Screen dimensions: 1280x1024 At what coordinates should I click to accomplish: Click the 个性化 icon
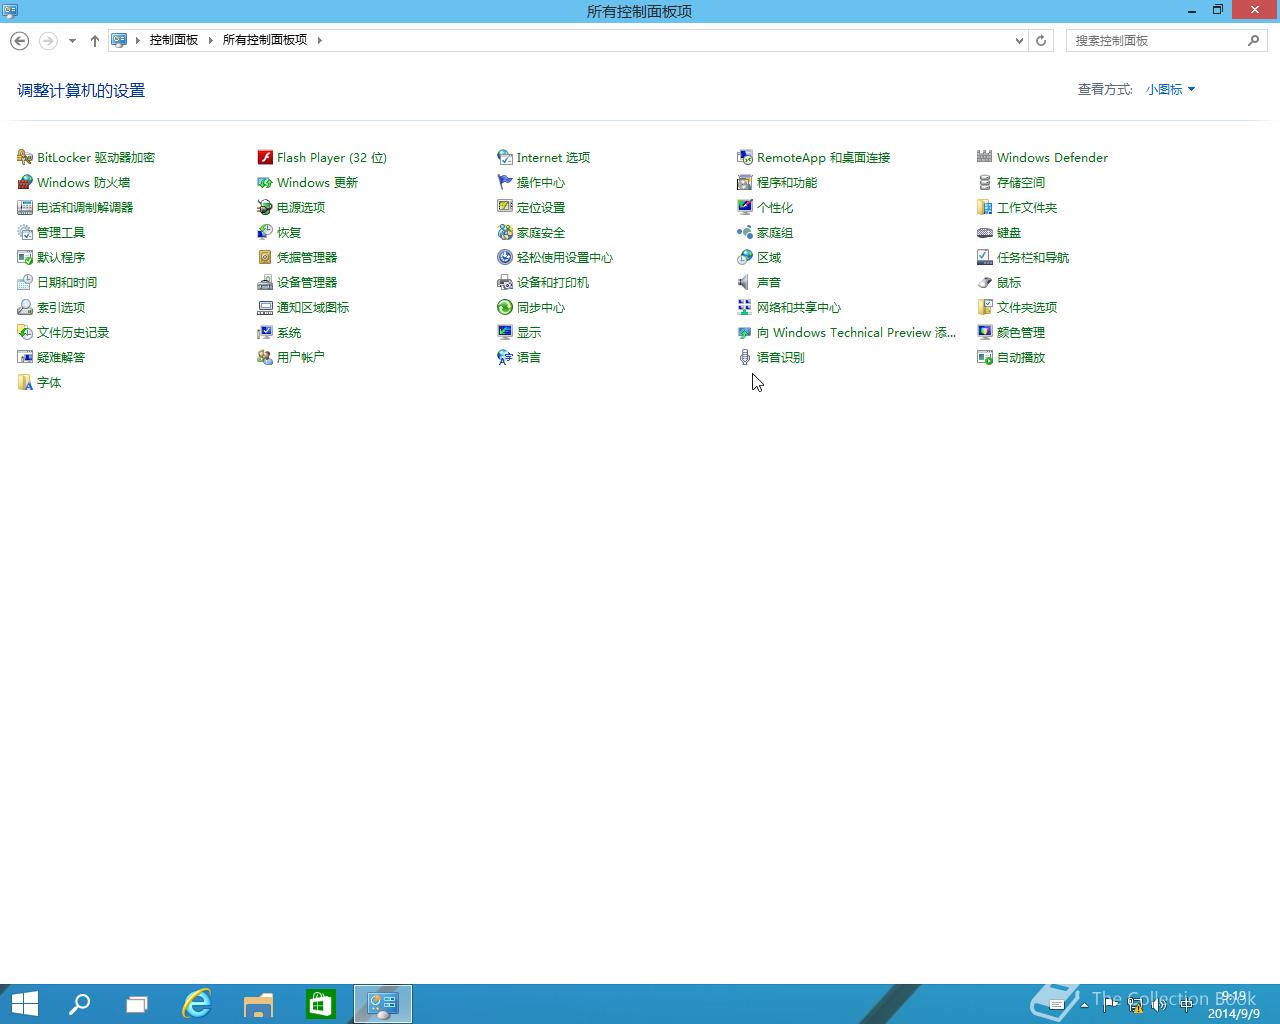745,207
